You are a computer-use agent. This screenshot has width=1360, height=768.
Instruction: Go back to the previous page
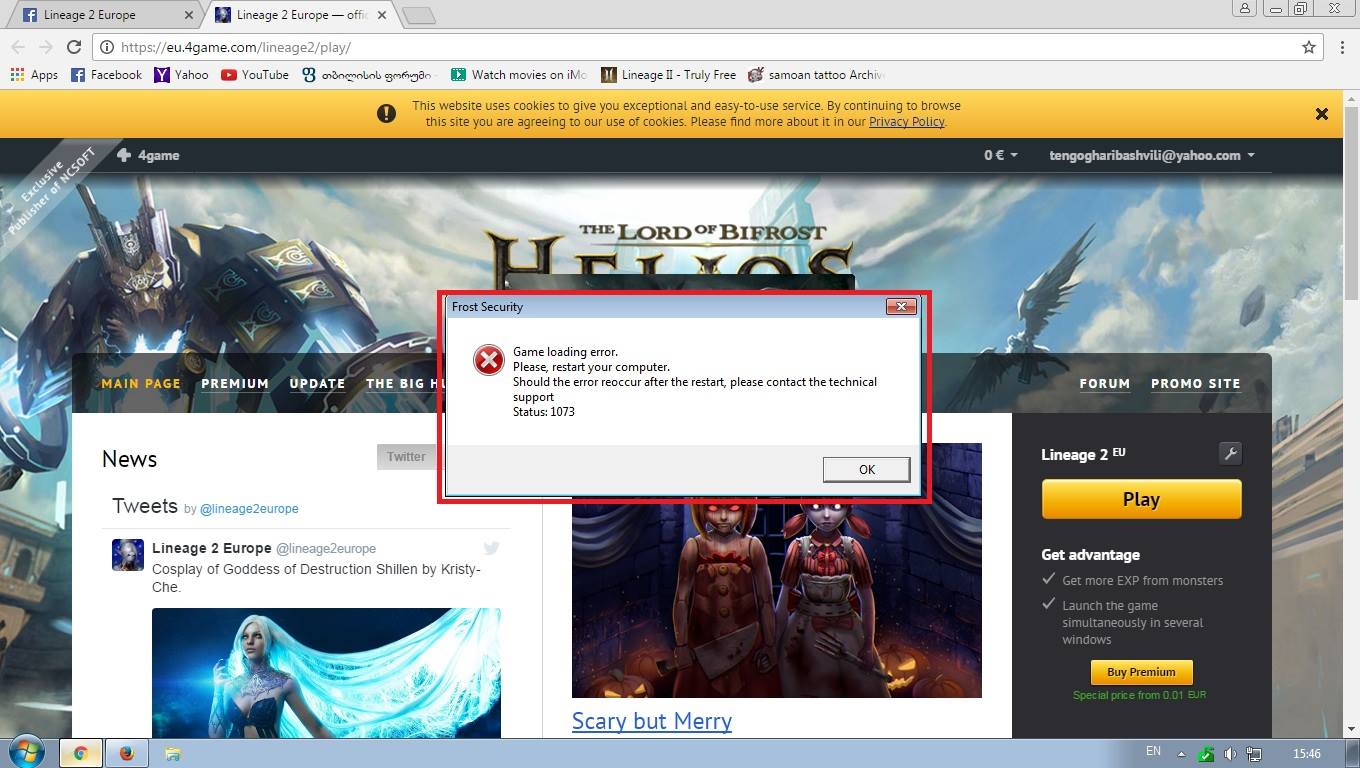(x=18, y=47)
